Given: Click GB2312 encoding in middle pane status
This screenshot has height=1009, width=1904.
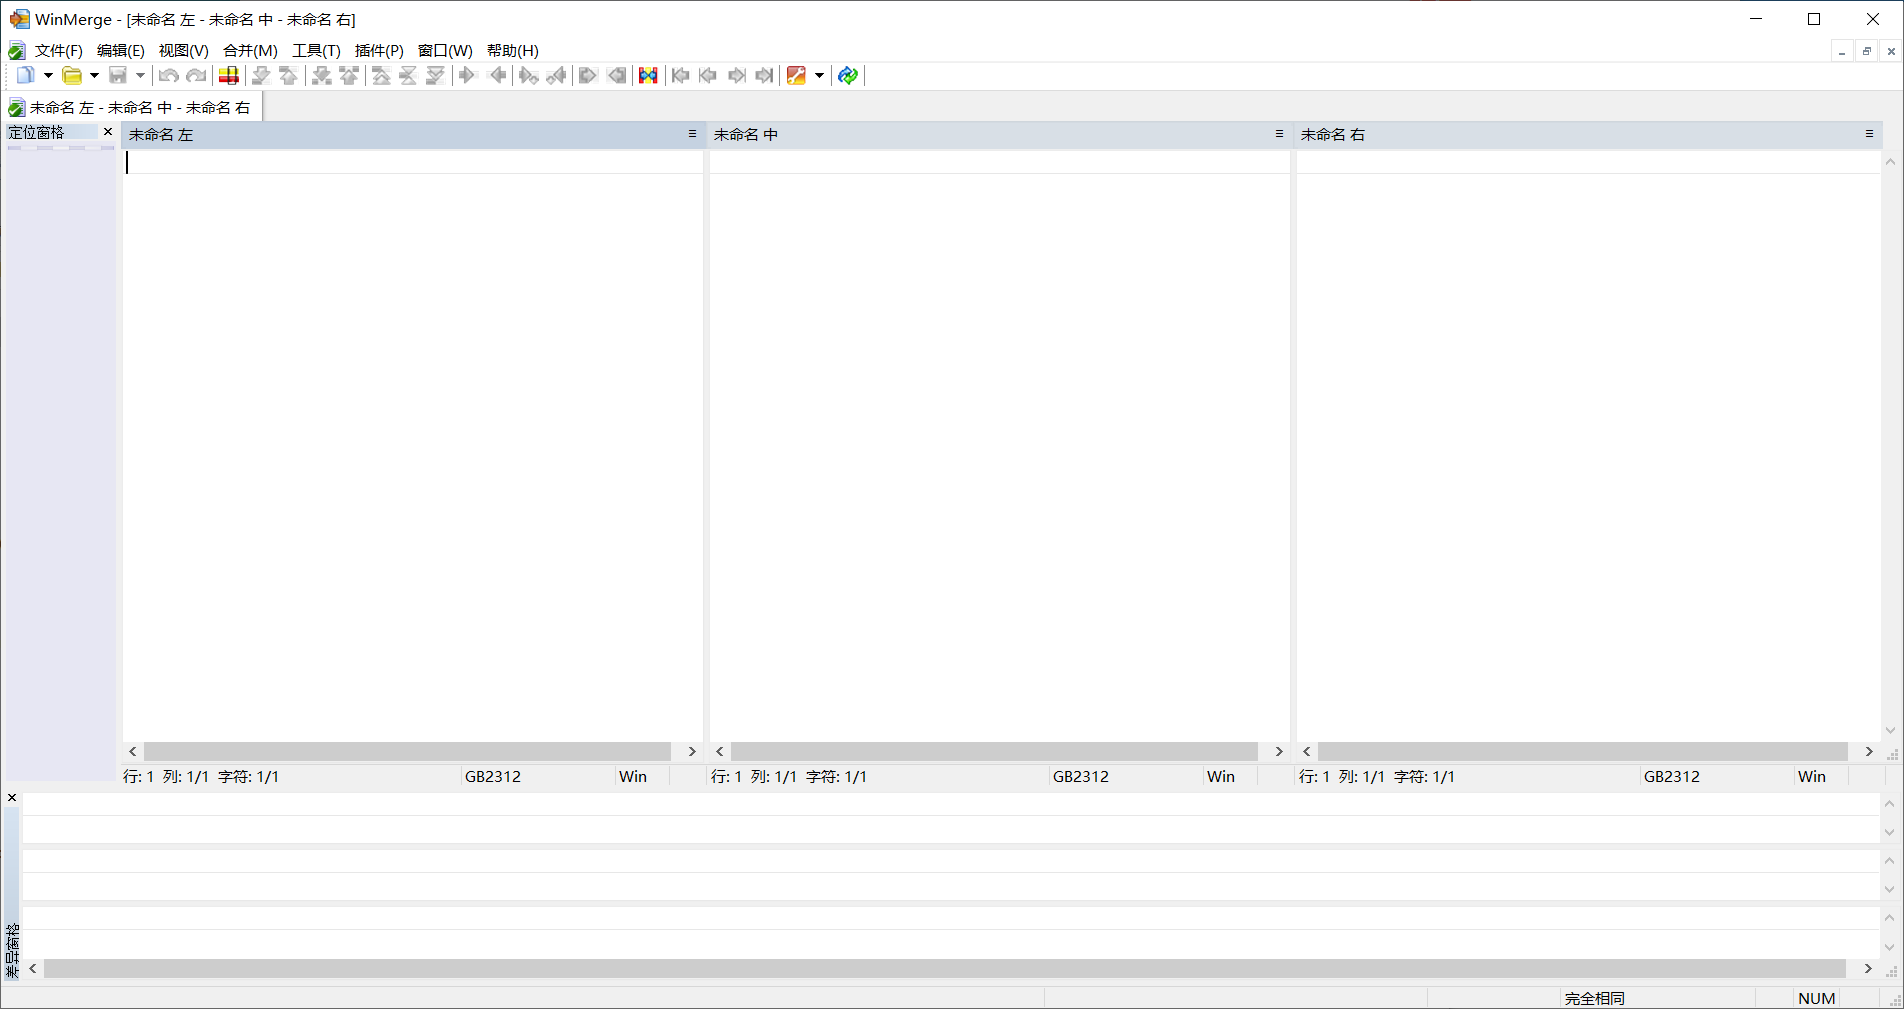Looking at the screenshot, I should coord(1081,777).
